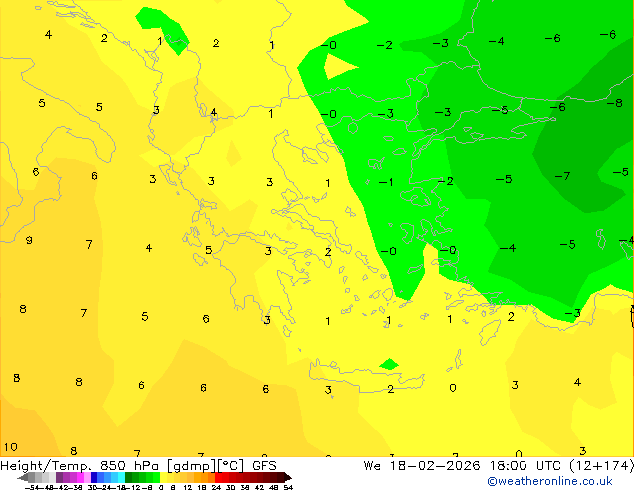Click the -8 temperature value on map
The image size is (634, 490).
point(615,103)
